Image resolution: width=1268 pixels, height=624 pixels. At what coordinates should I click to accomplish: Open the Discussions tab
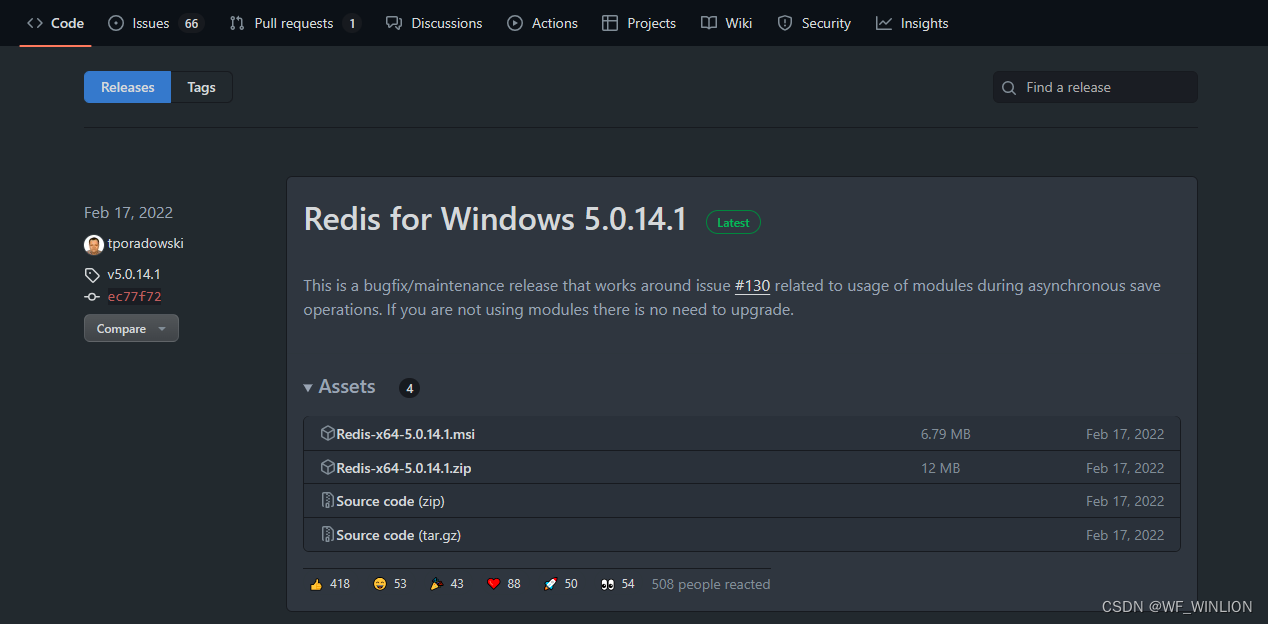click(434, 23)
